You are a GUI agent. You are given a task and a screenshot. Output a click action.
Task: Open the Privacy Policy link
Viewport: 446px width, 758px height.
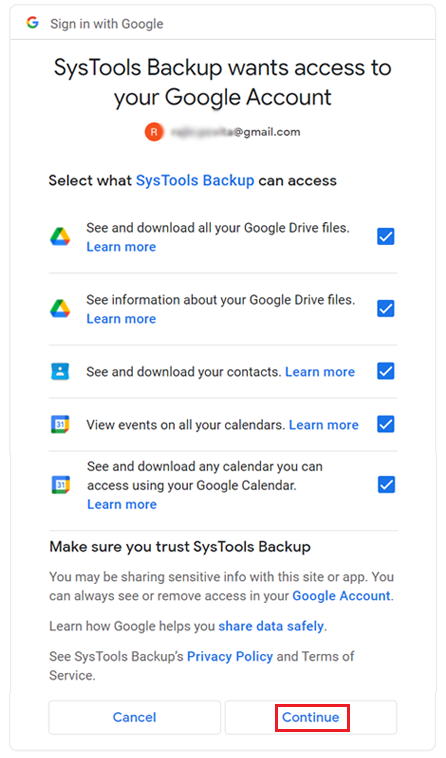click(x=230, y=656)
